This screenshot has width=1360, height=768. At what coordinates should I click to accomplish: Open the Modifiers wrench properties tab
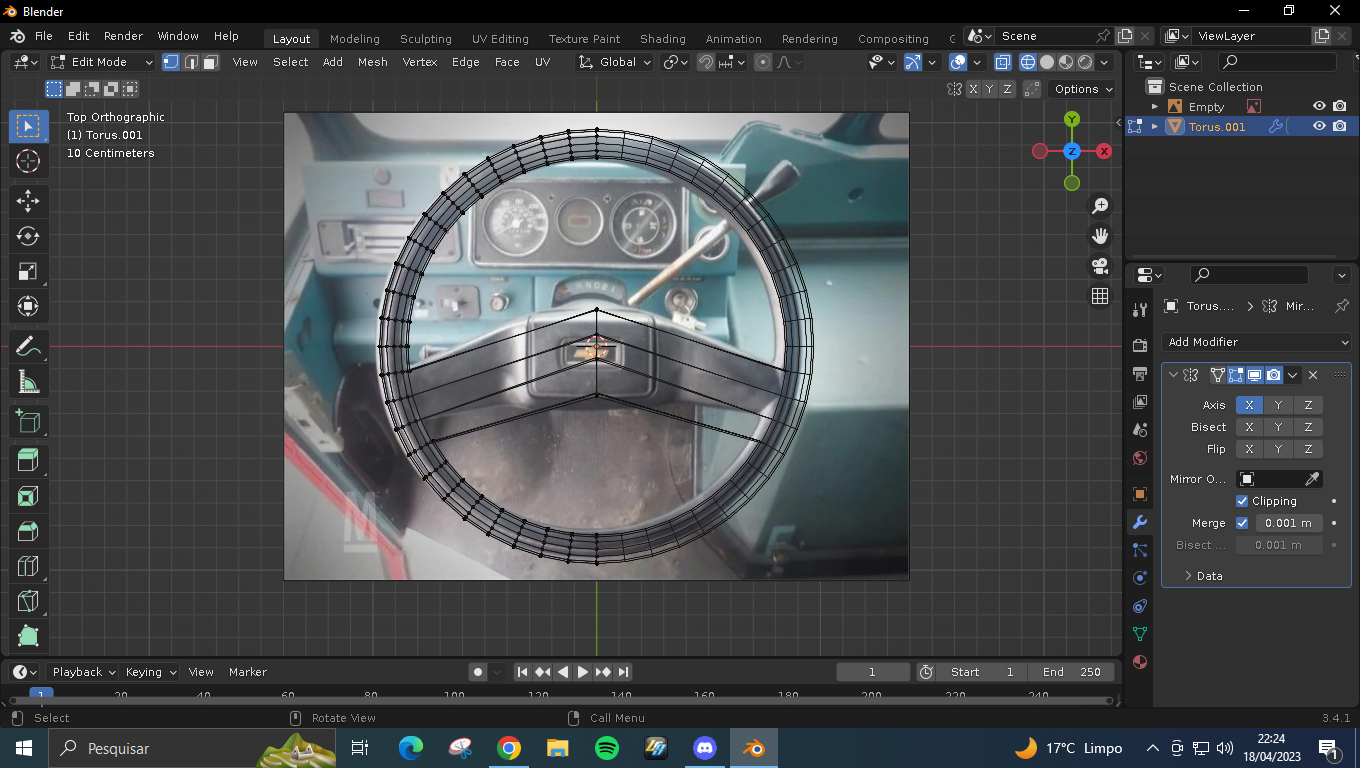1139,522
